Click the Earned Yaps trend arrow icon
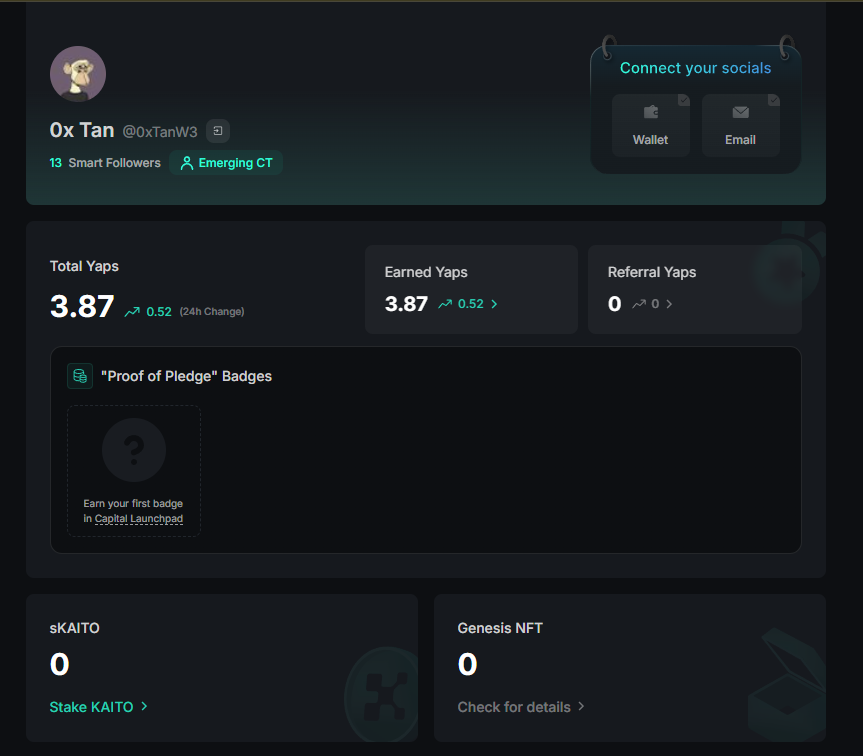 445,304
